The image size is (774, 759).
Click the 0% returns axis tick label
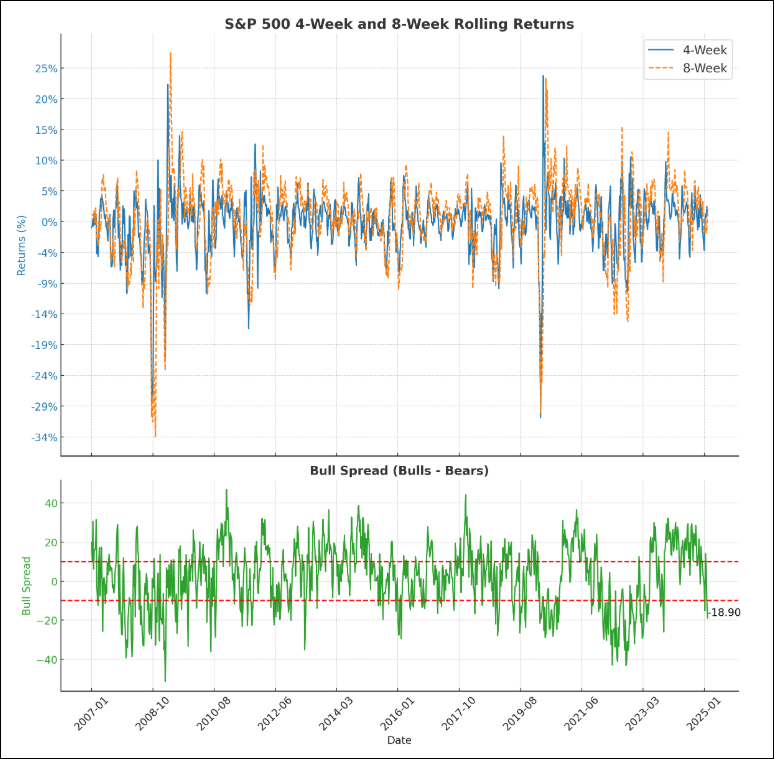48,222
